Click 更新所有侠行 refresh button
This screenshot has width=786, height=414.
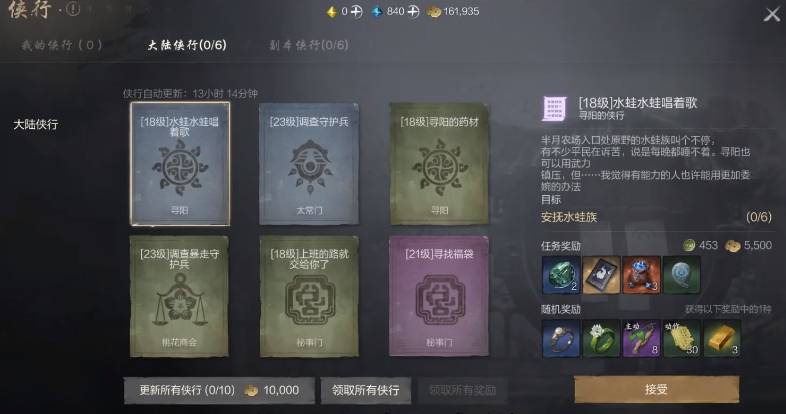coord(219,390)
